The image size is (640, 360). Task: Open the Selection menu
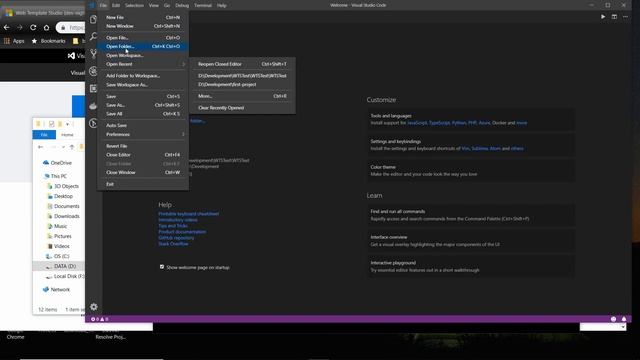click(134, 5)
